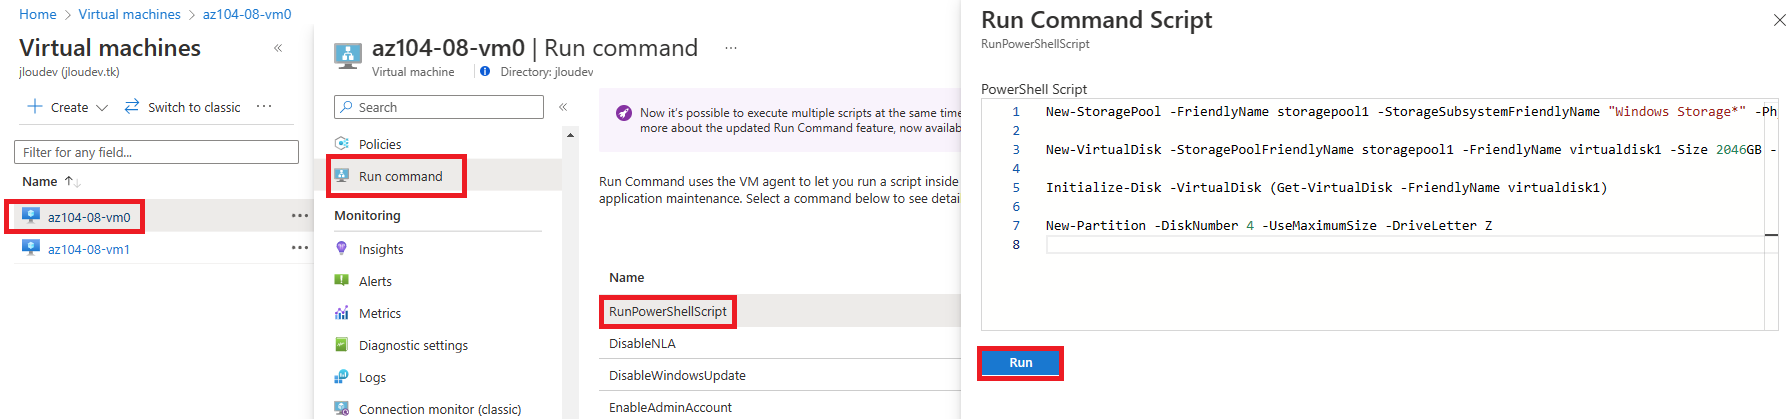Click the Run command icon
Viewport: 1789px width, 419px height.
coord(342,175)
